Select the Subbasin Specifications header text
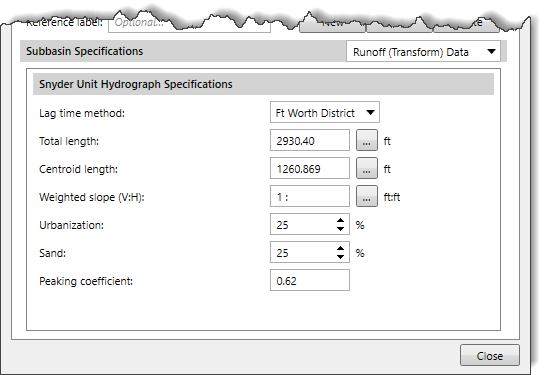Screen dimensions: 546x375 pos(84,51)
